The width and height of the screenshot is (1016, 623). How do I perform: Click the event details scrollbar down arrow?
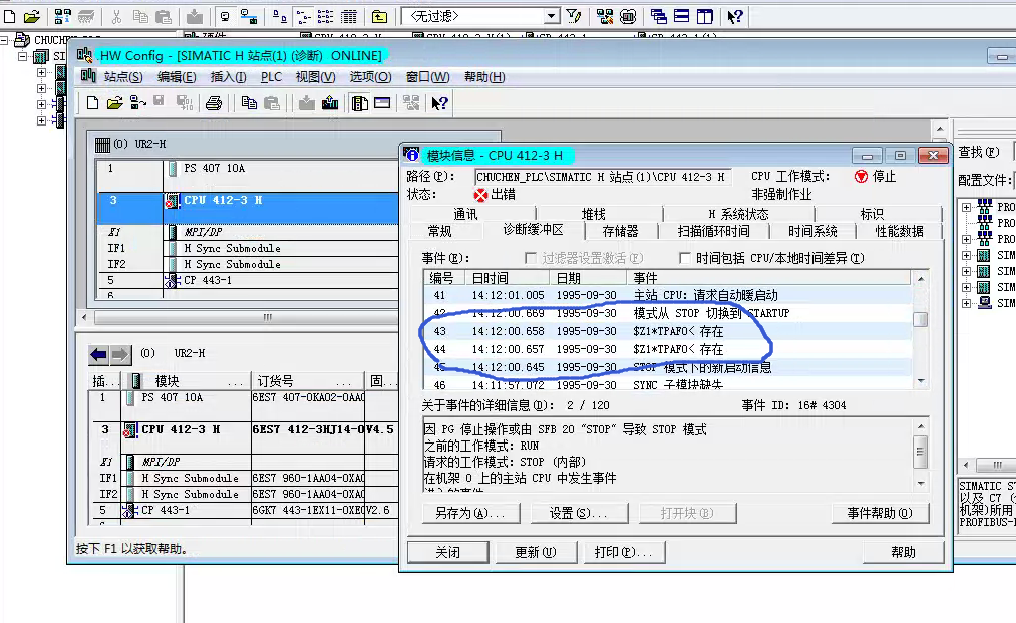coord(921,484)
